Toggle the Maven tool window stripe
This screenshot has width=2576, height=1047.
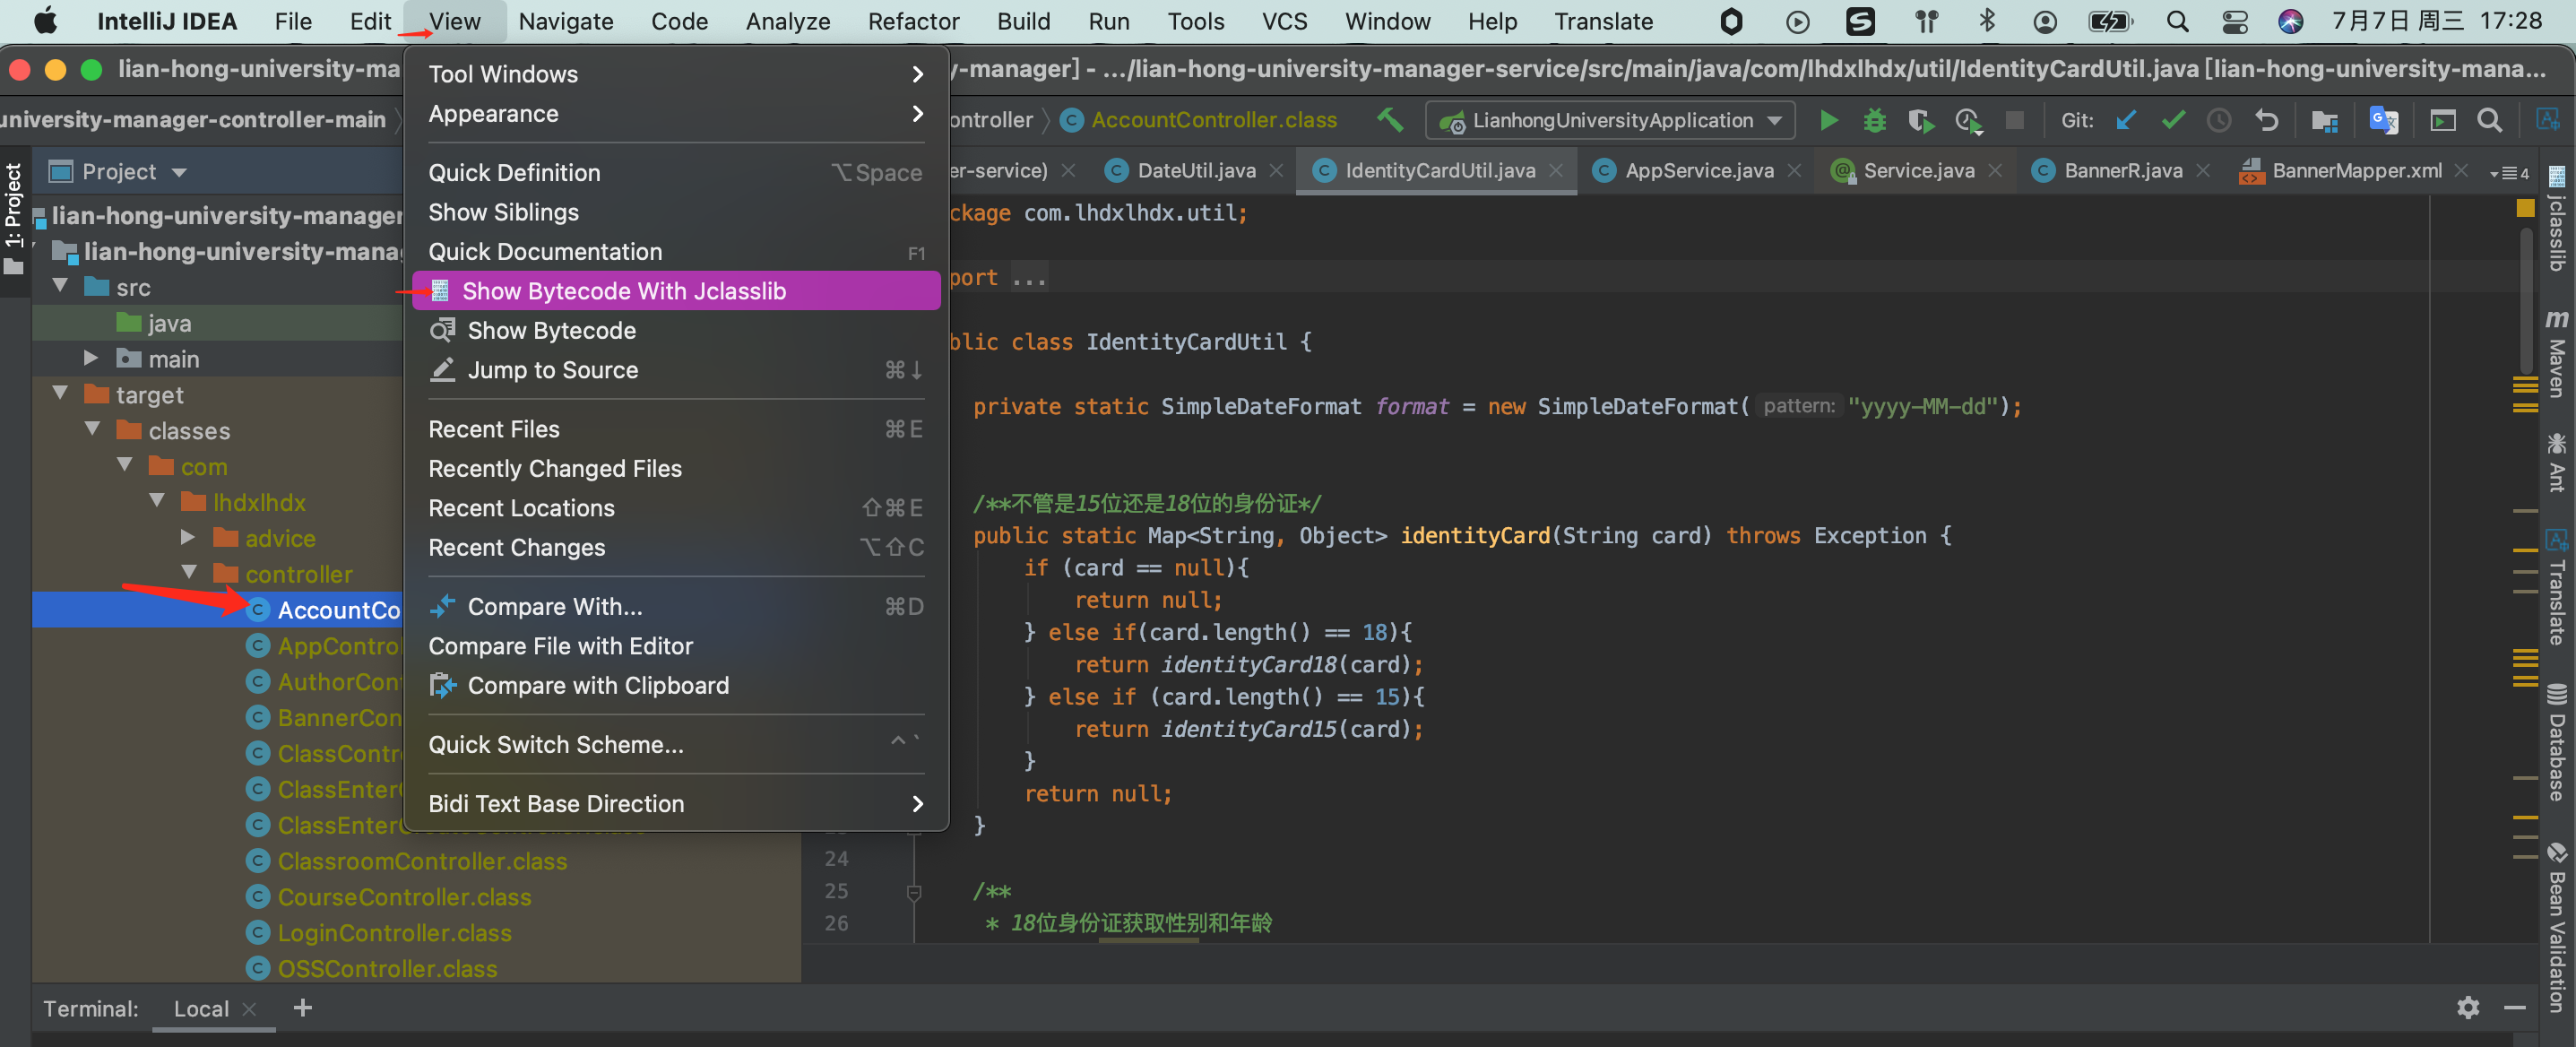point(2556,355)
